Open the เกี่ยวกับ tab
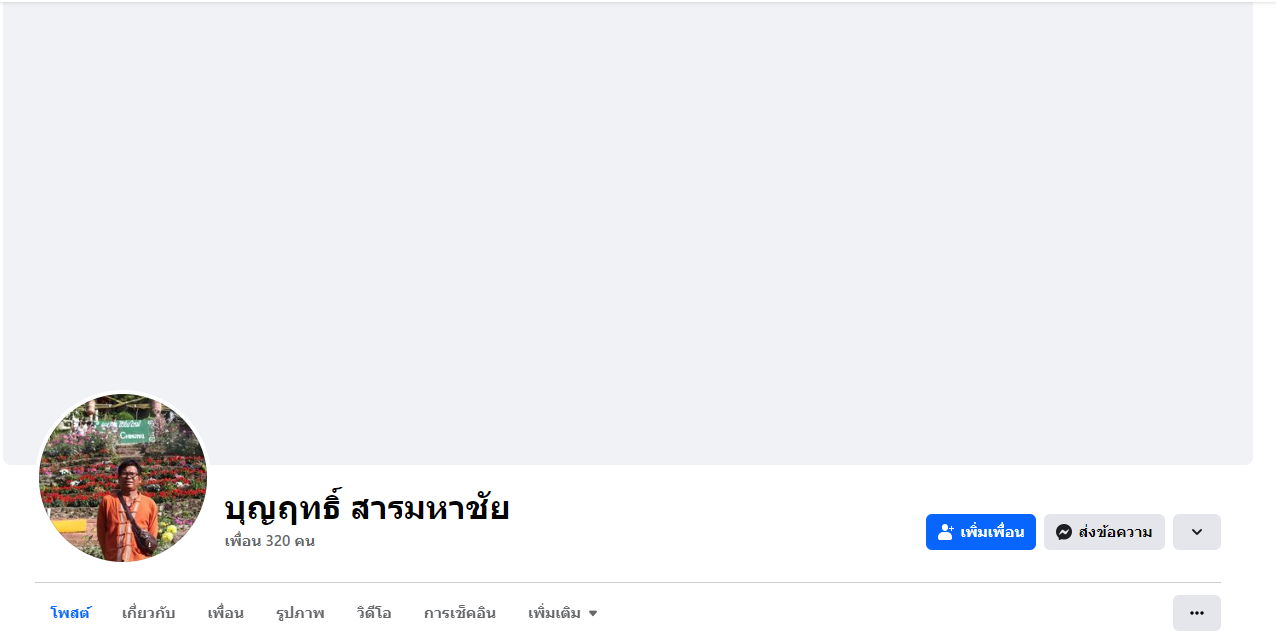 [x=148, y=613]
